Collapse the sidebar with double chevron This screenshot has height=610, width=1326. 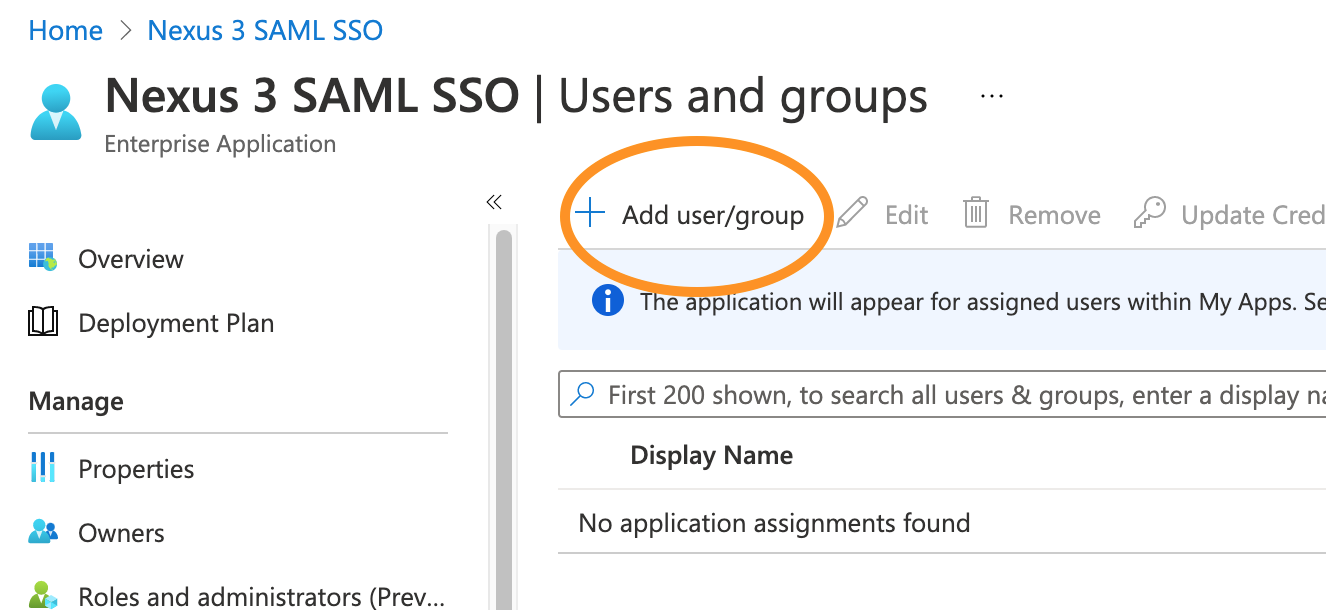coord(493,203)
